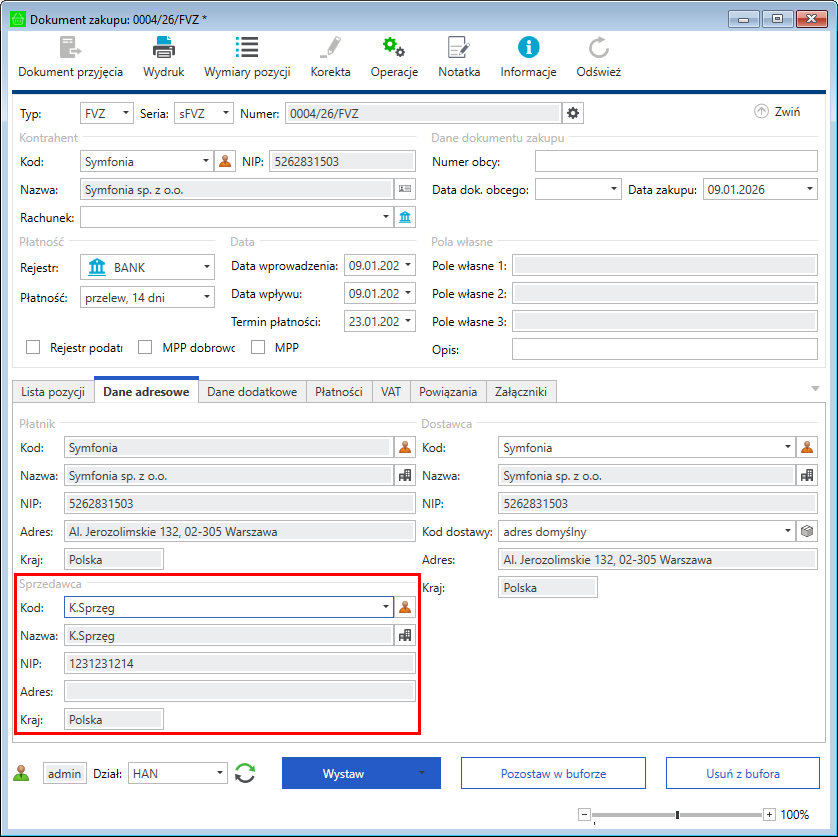Open the VAT tab
This screenshot has height=837, width=838.
(x=390, y=392)
